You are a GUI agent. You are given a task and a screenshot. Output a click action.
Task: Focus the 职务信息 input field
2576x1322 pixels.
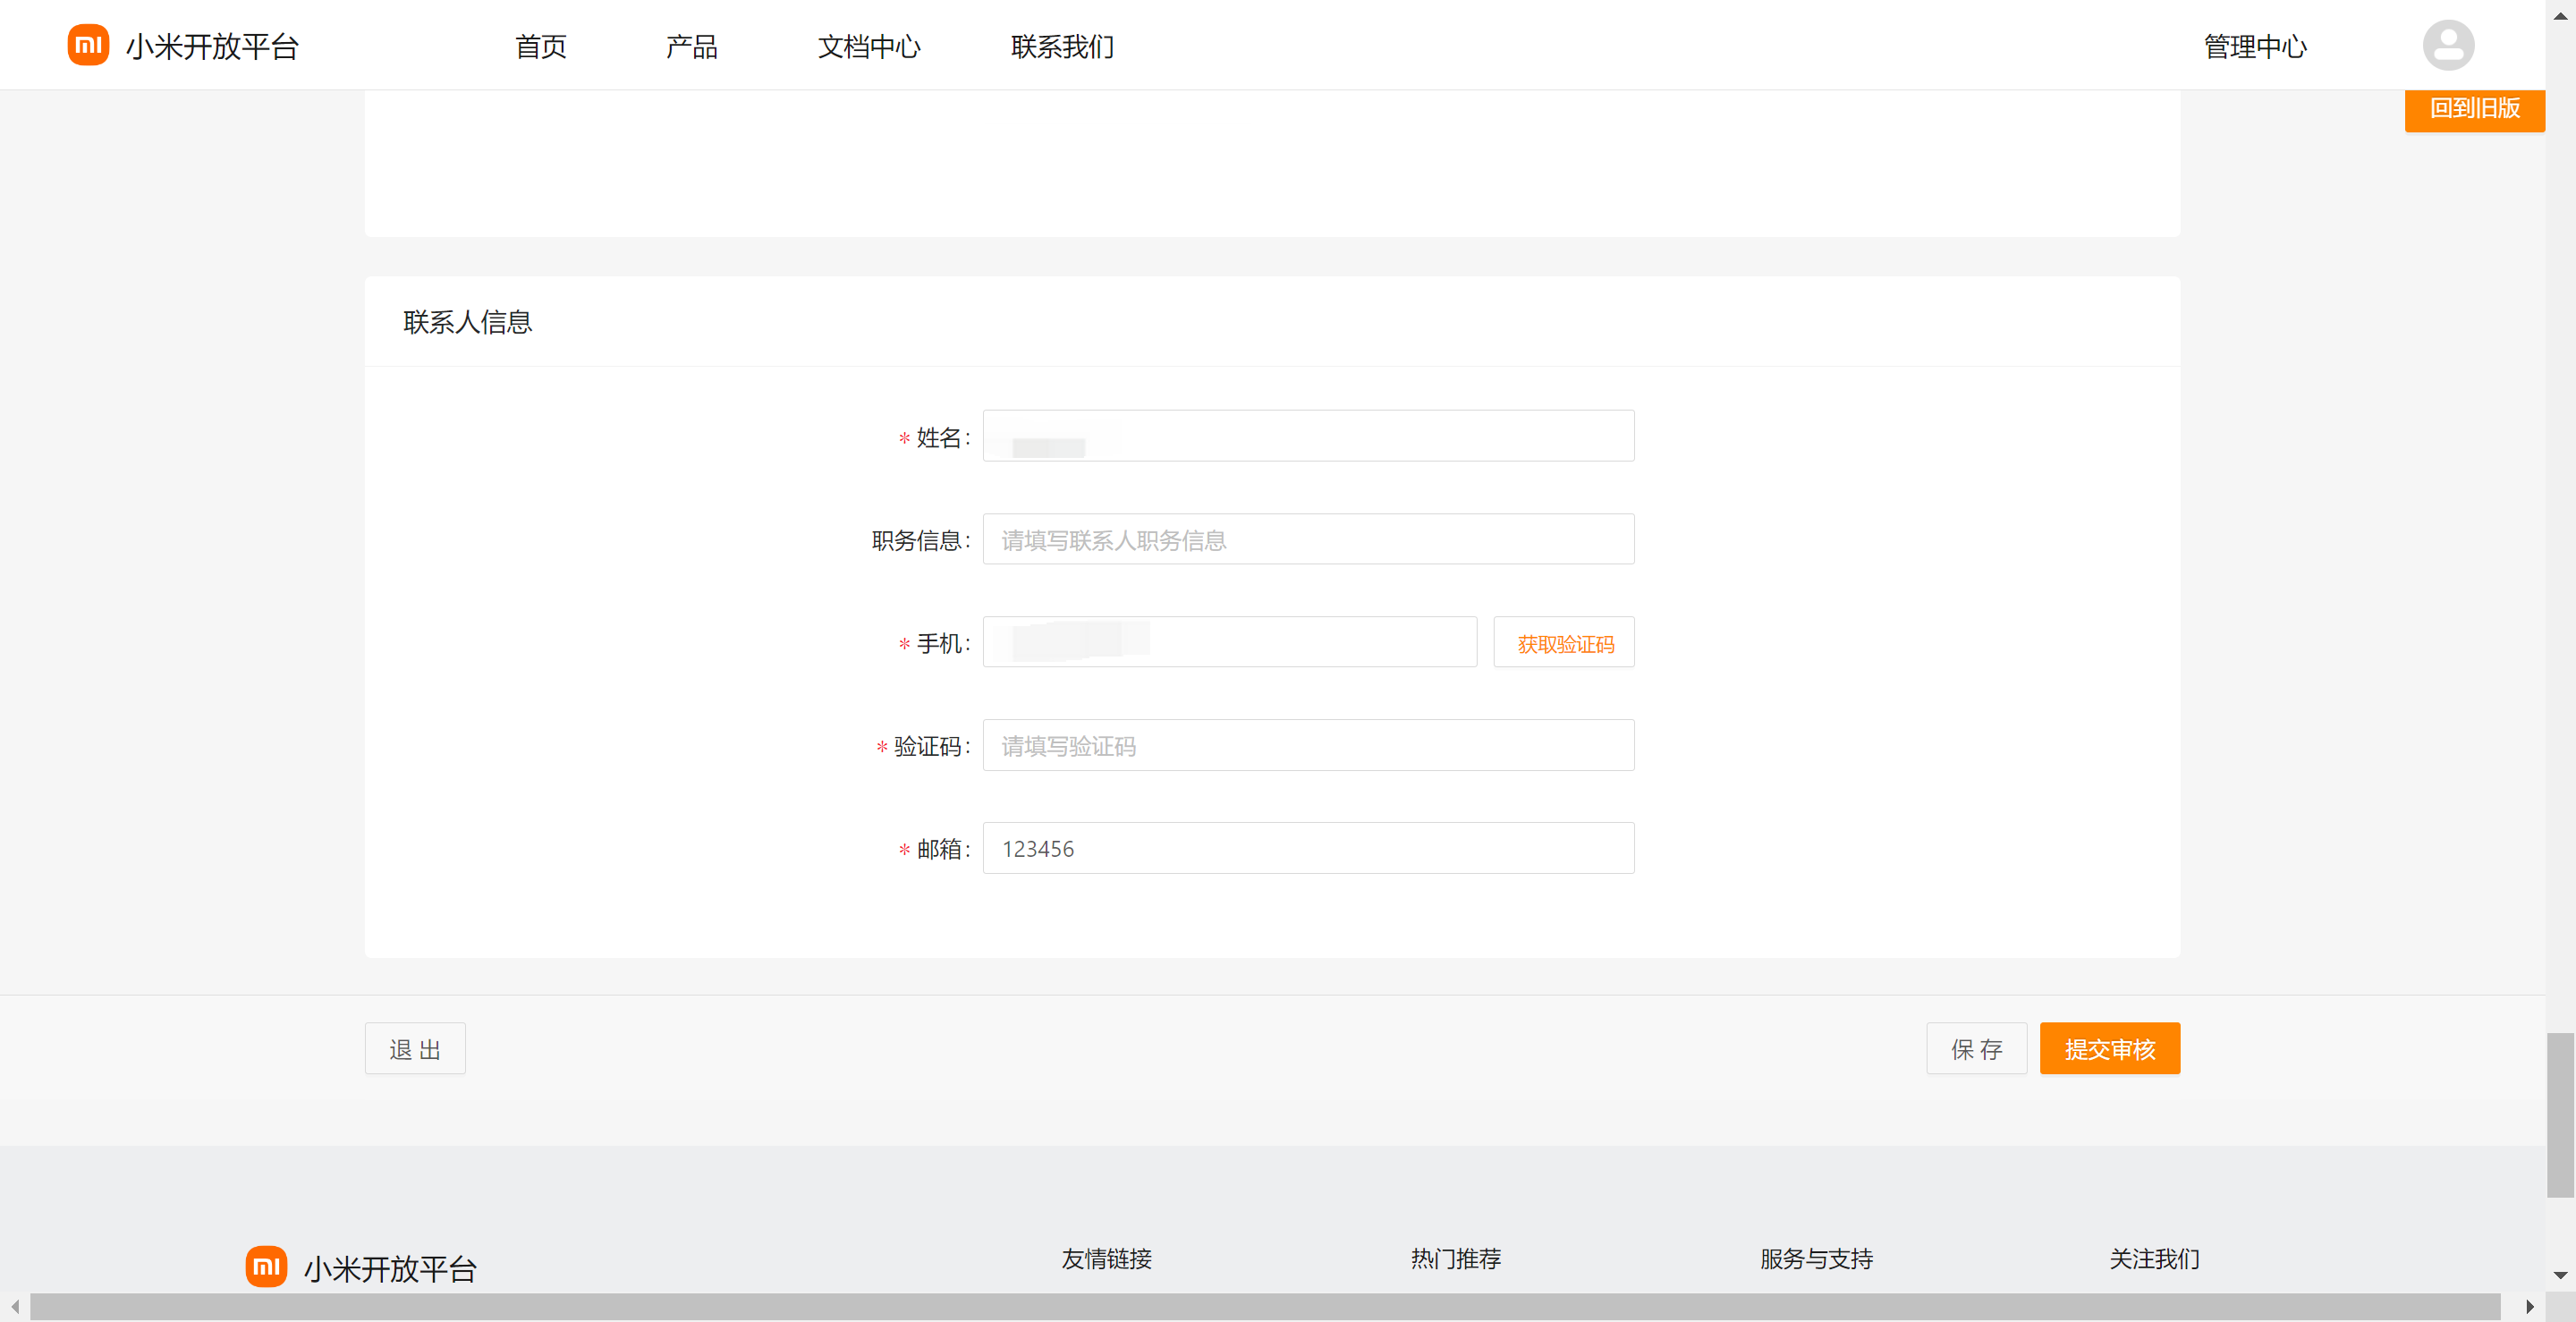pos(1308,540)
